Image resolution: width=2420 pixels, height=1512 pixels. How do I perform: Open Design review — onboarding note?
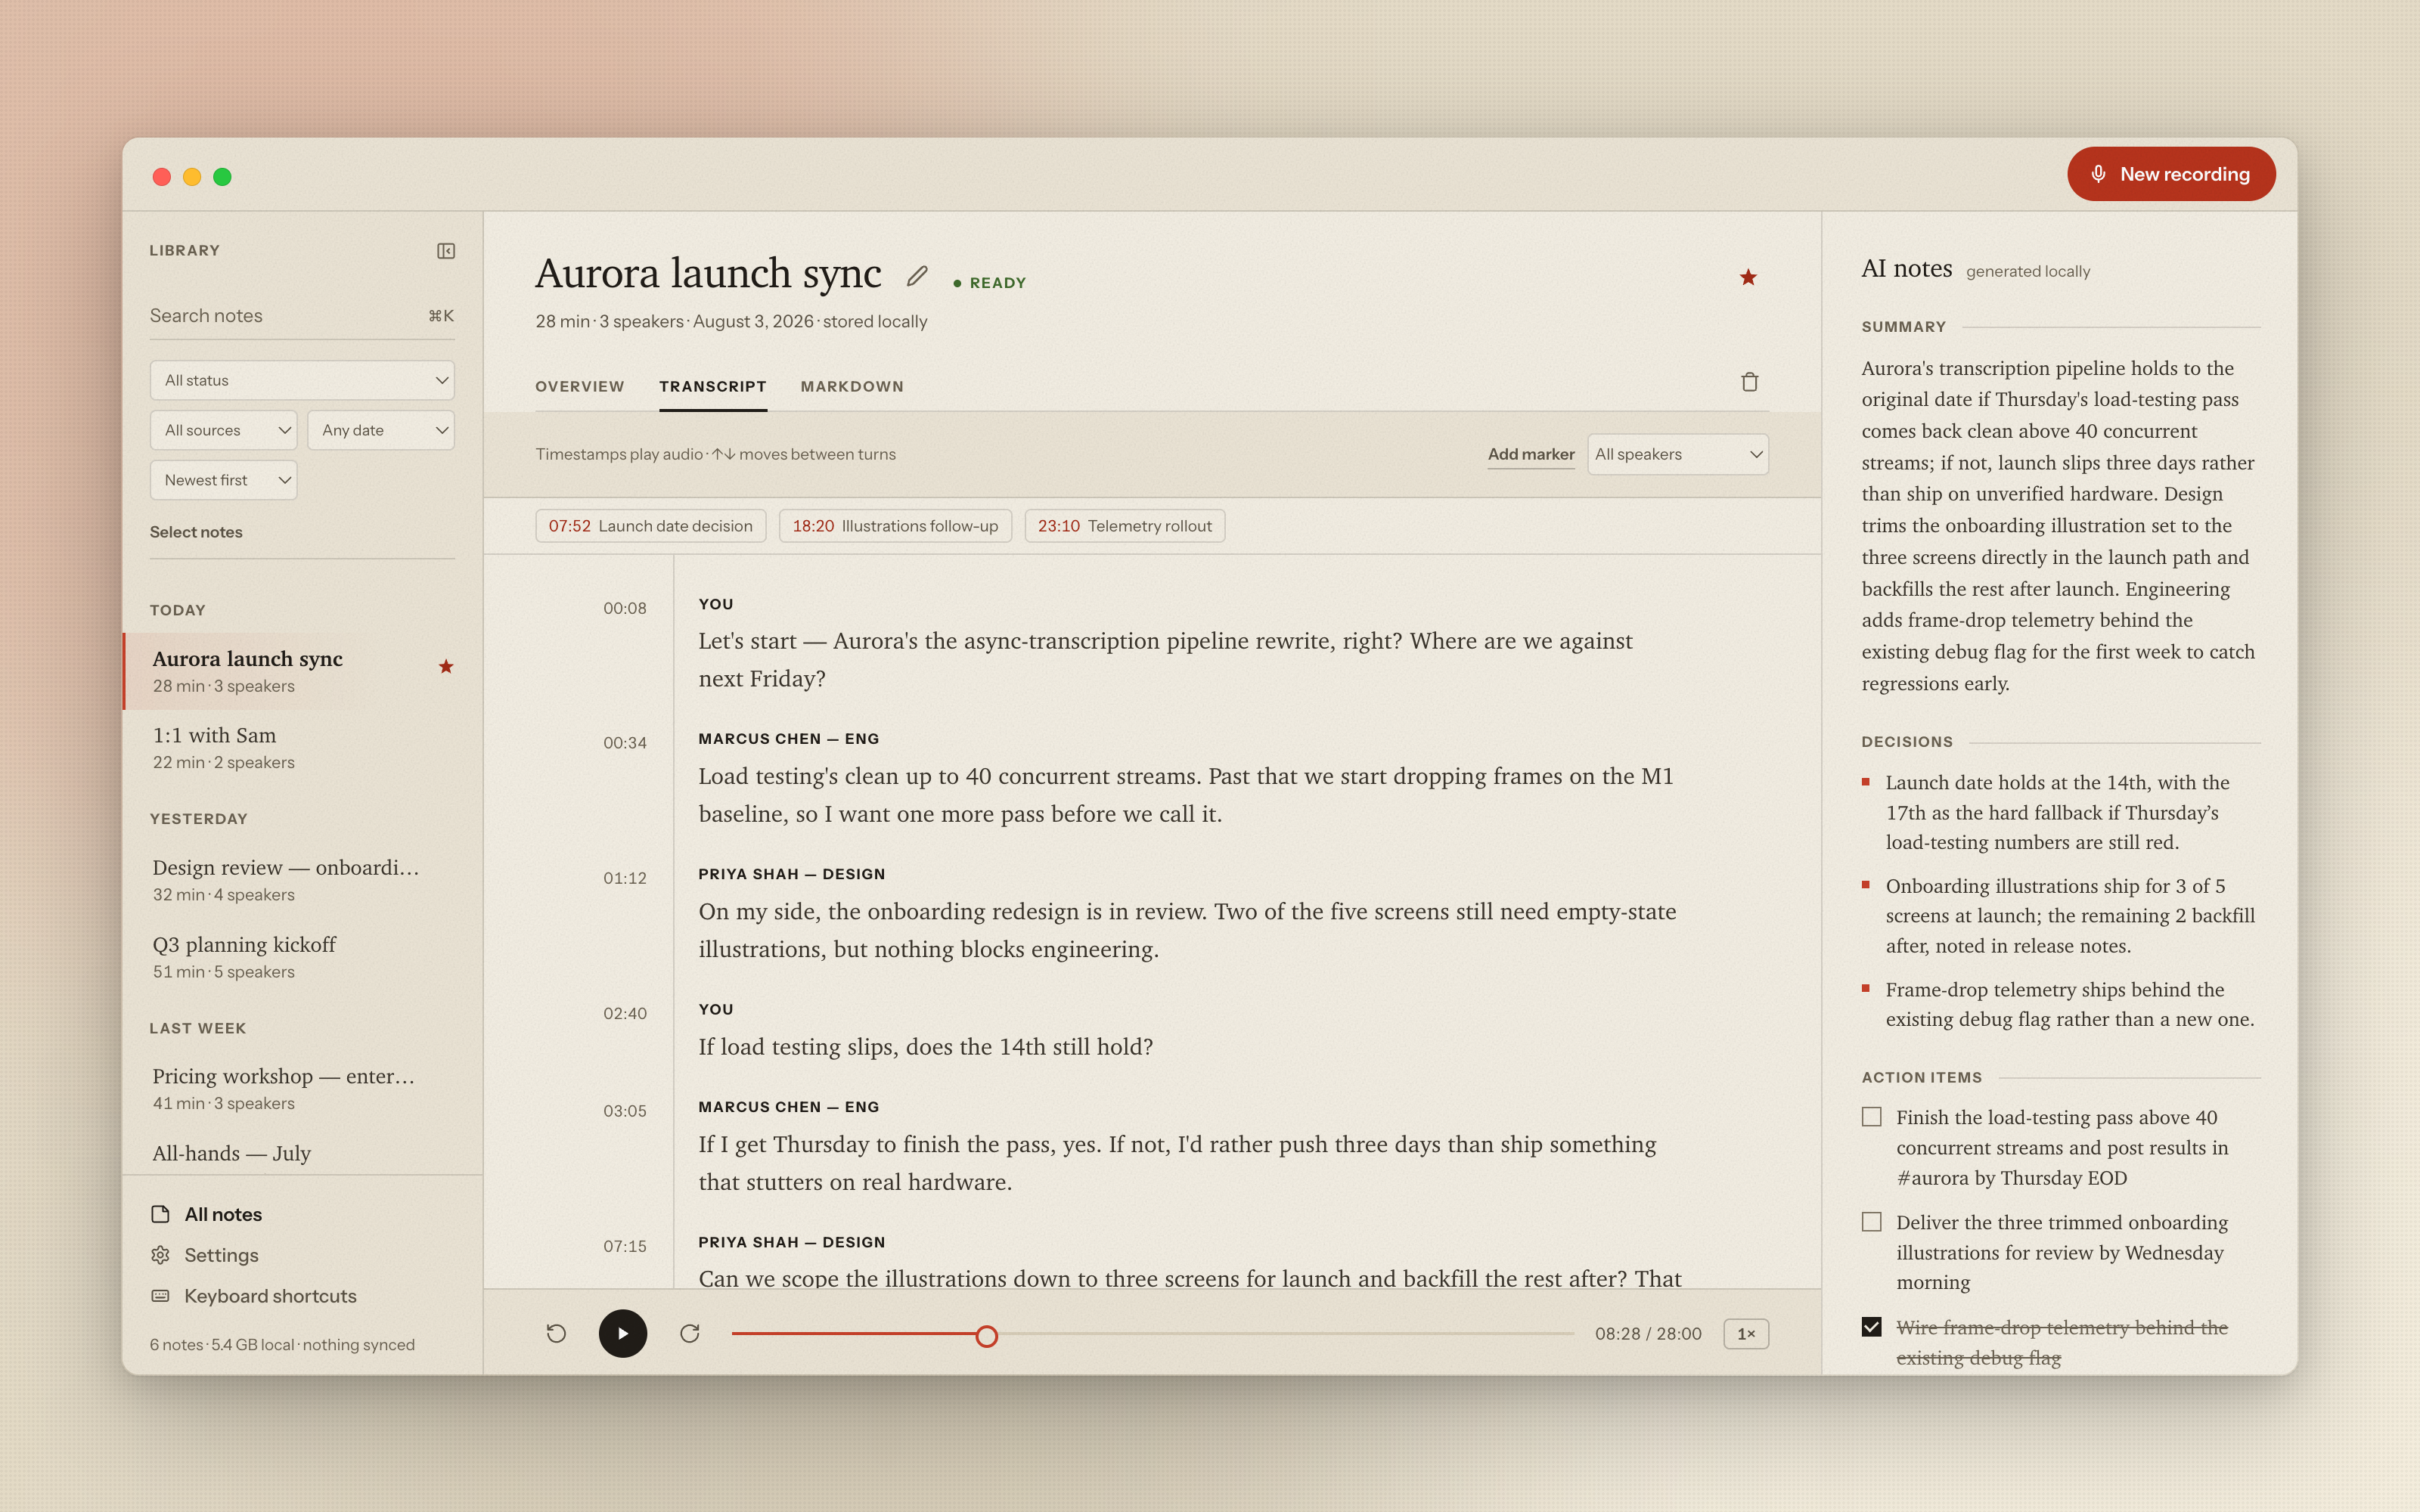pos(302,880)
